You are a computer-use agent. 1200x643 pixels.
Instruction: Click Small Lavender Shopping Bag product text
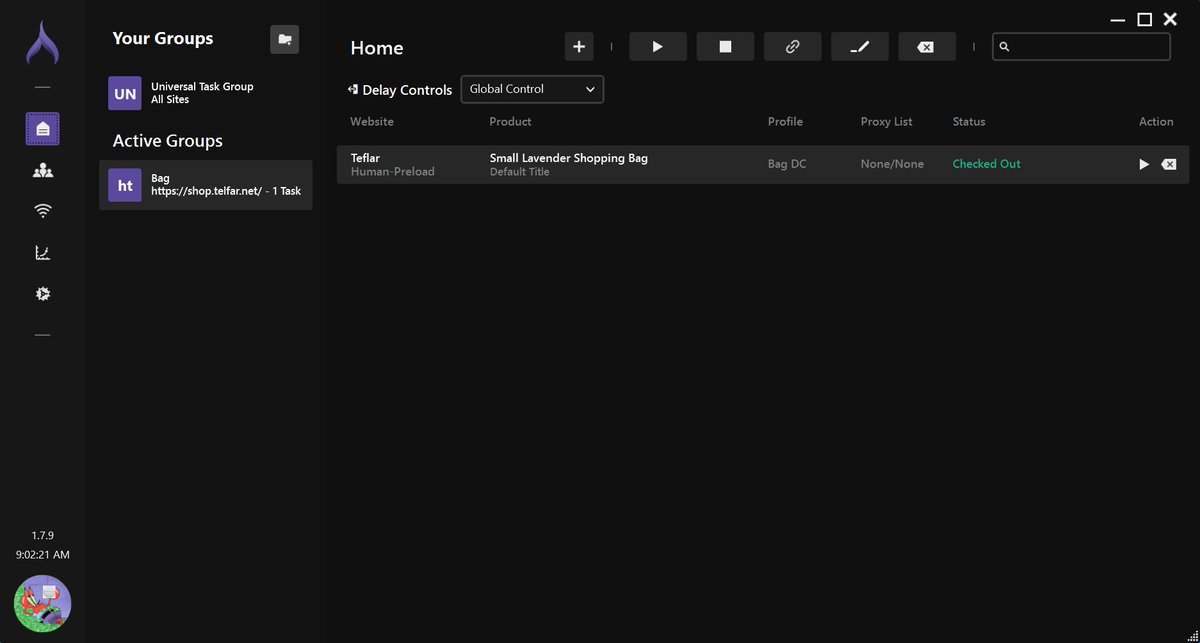[x=568, y=158]
